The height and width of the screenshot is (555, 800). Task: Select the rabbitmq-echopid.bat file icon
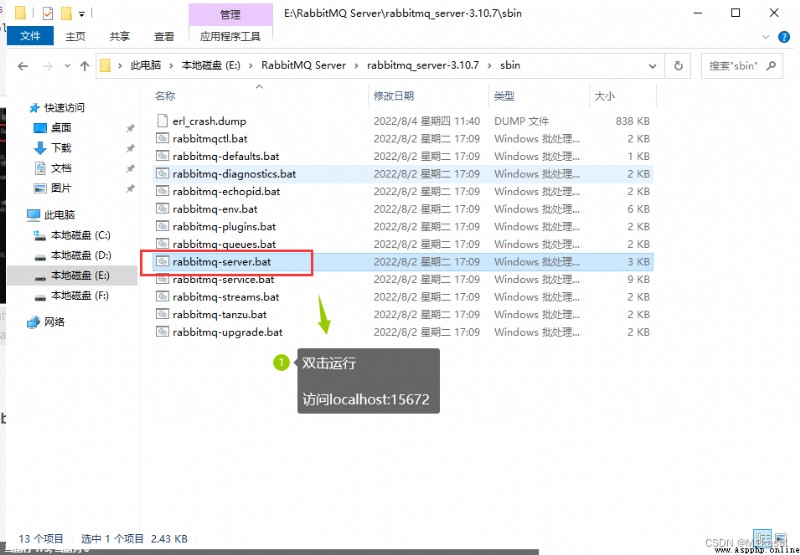tap(162, 191)
